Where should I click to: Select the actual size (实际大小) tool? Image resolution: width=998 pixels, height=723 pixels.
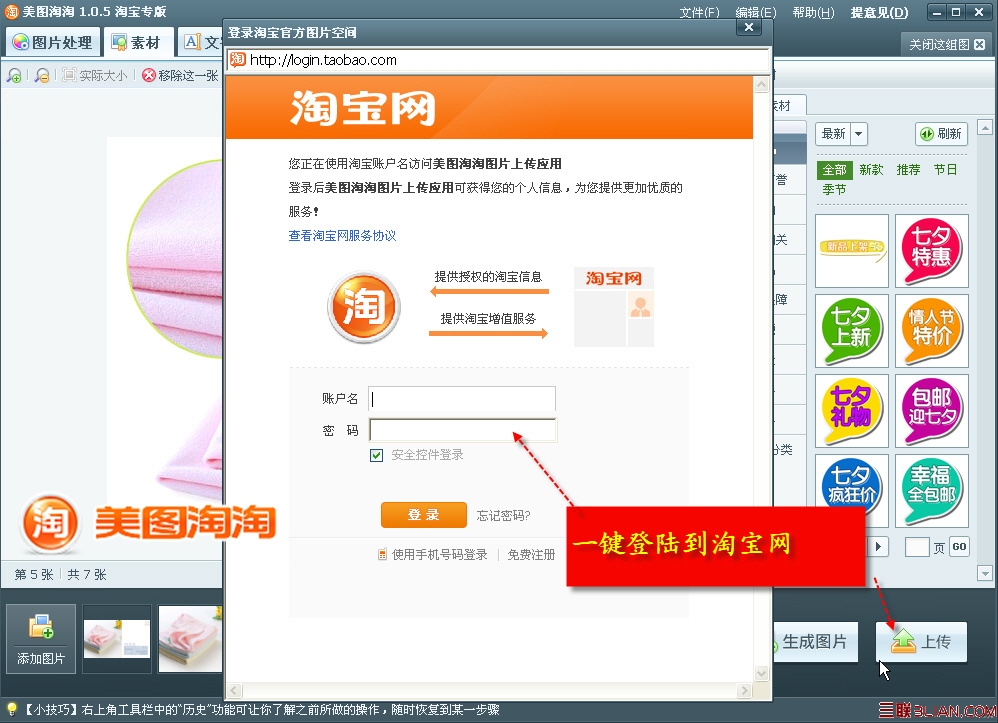click(95, 76)
